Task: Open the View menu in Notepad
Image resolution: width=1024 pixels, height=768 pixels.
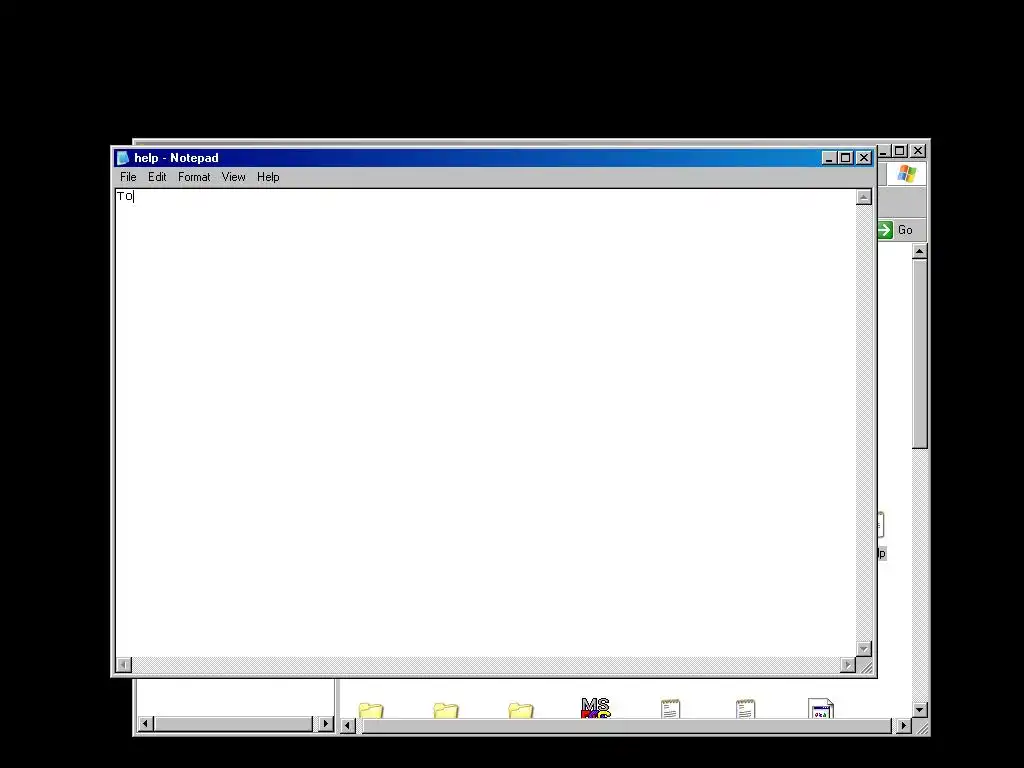Action: tap(233, 177)
